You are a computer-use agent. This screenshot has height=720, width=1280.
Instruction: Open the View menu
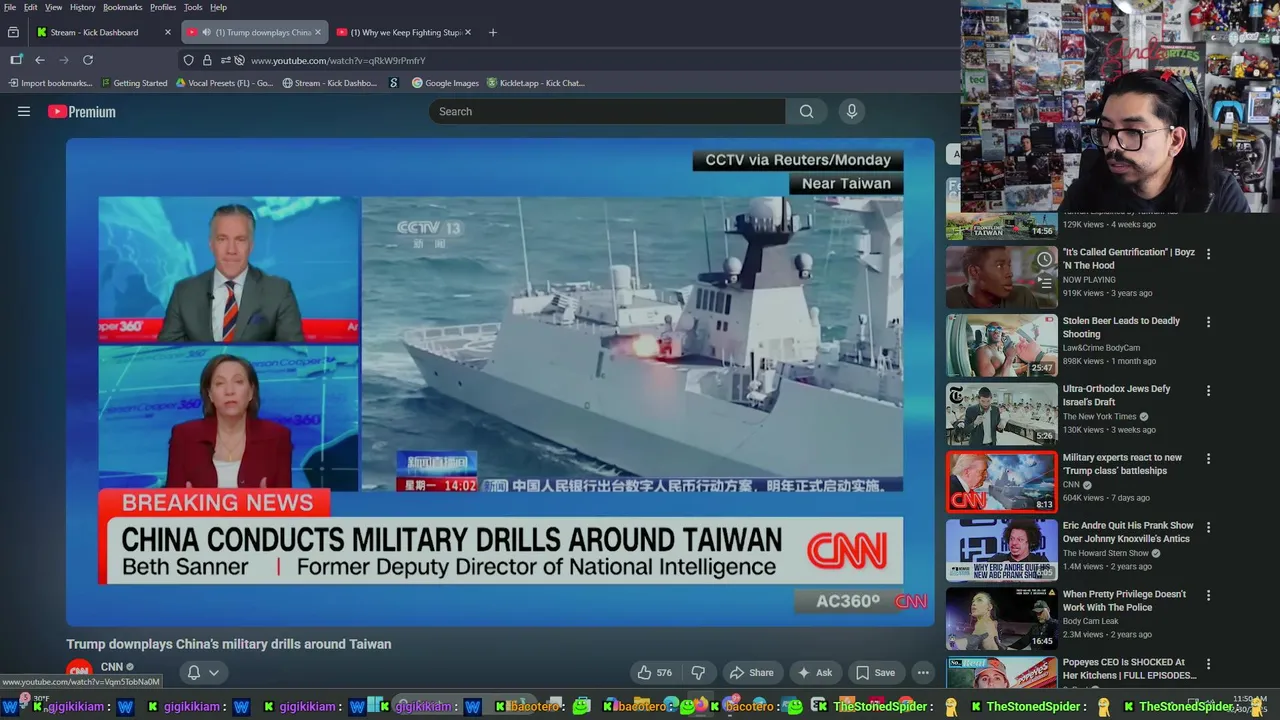53,7
